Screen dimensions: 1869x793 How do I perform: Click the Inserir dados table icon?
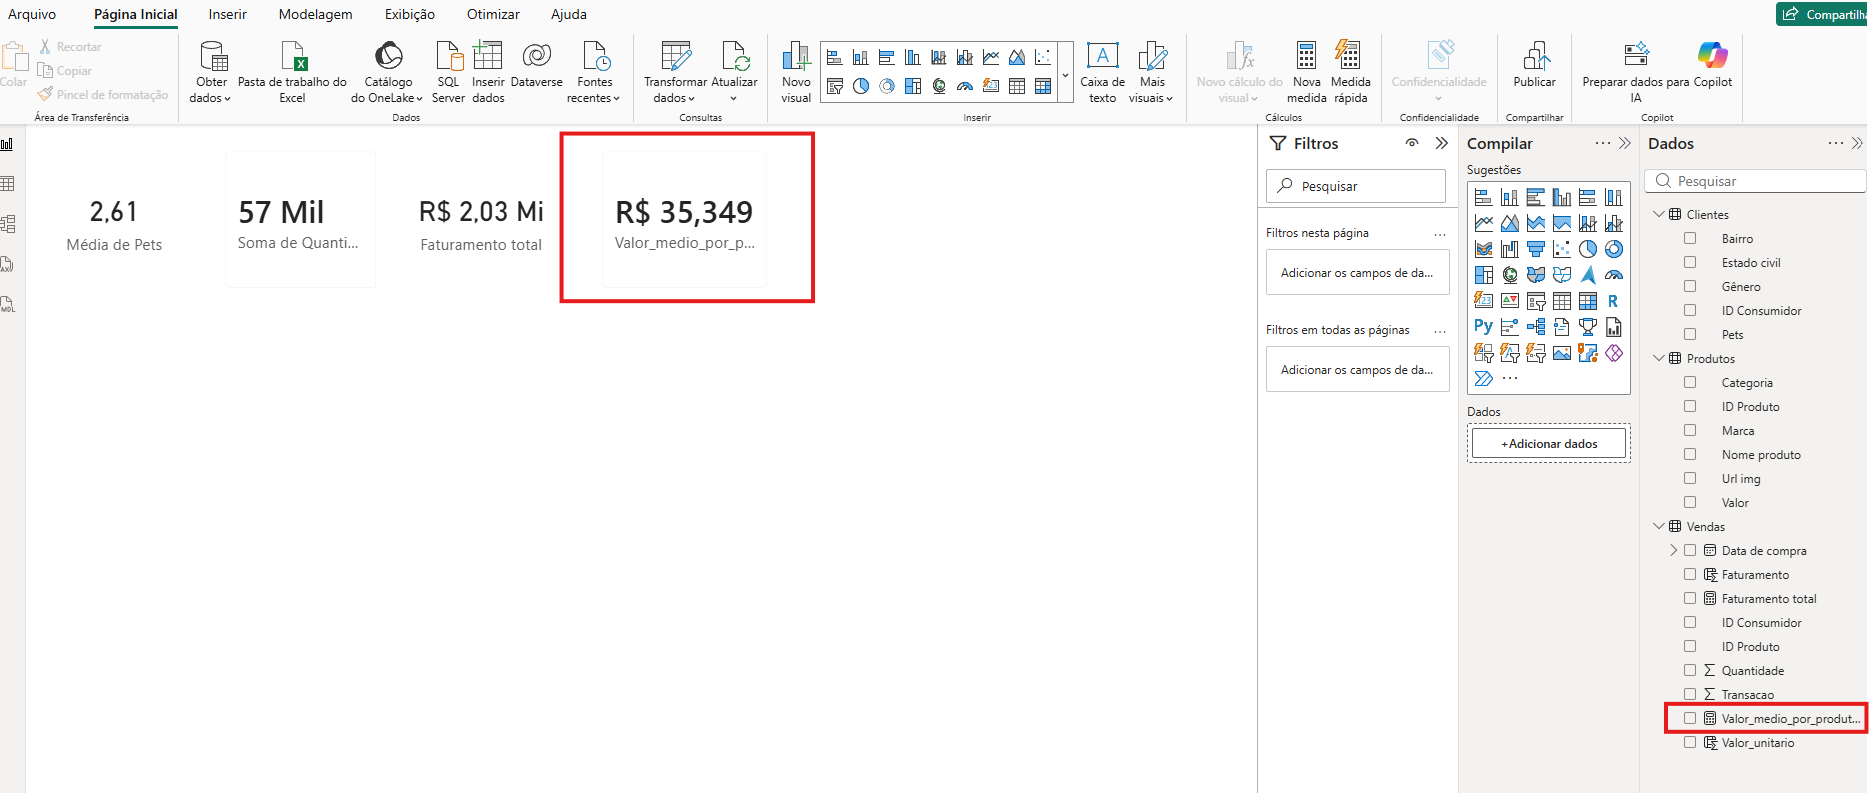[488, 56]
